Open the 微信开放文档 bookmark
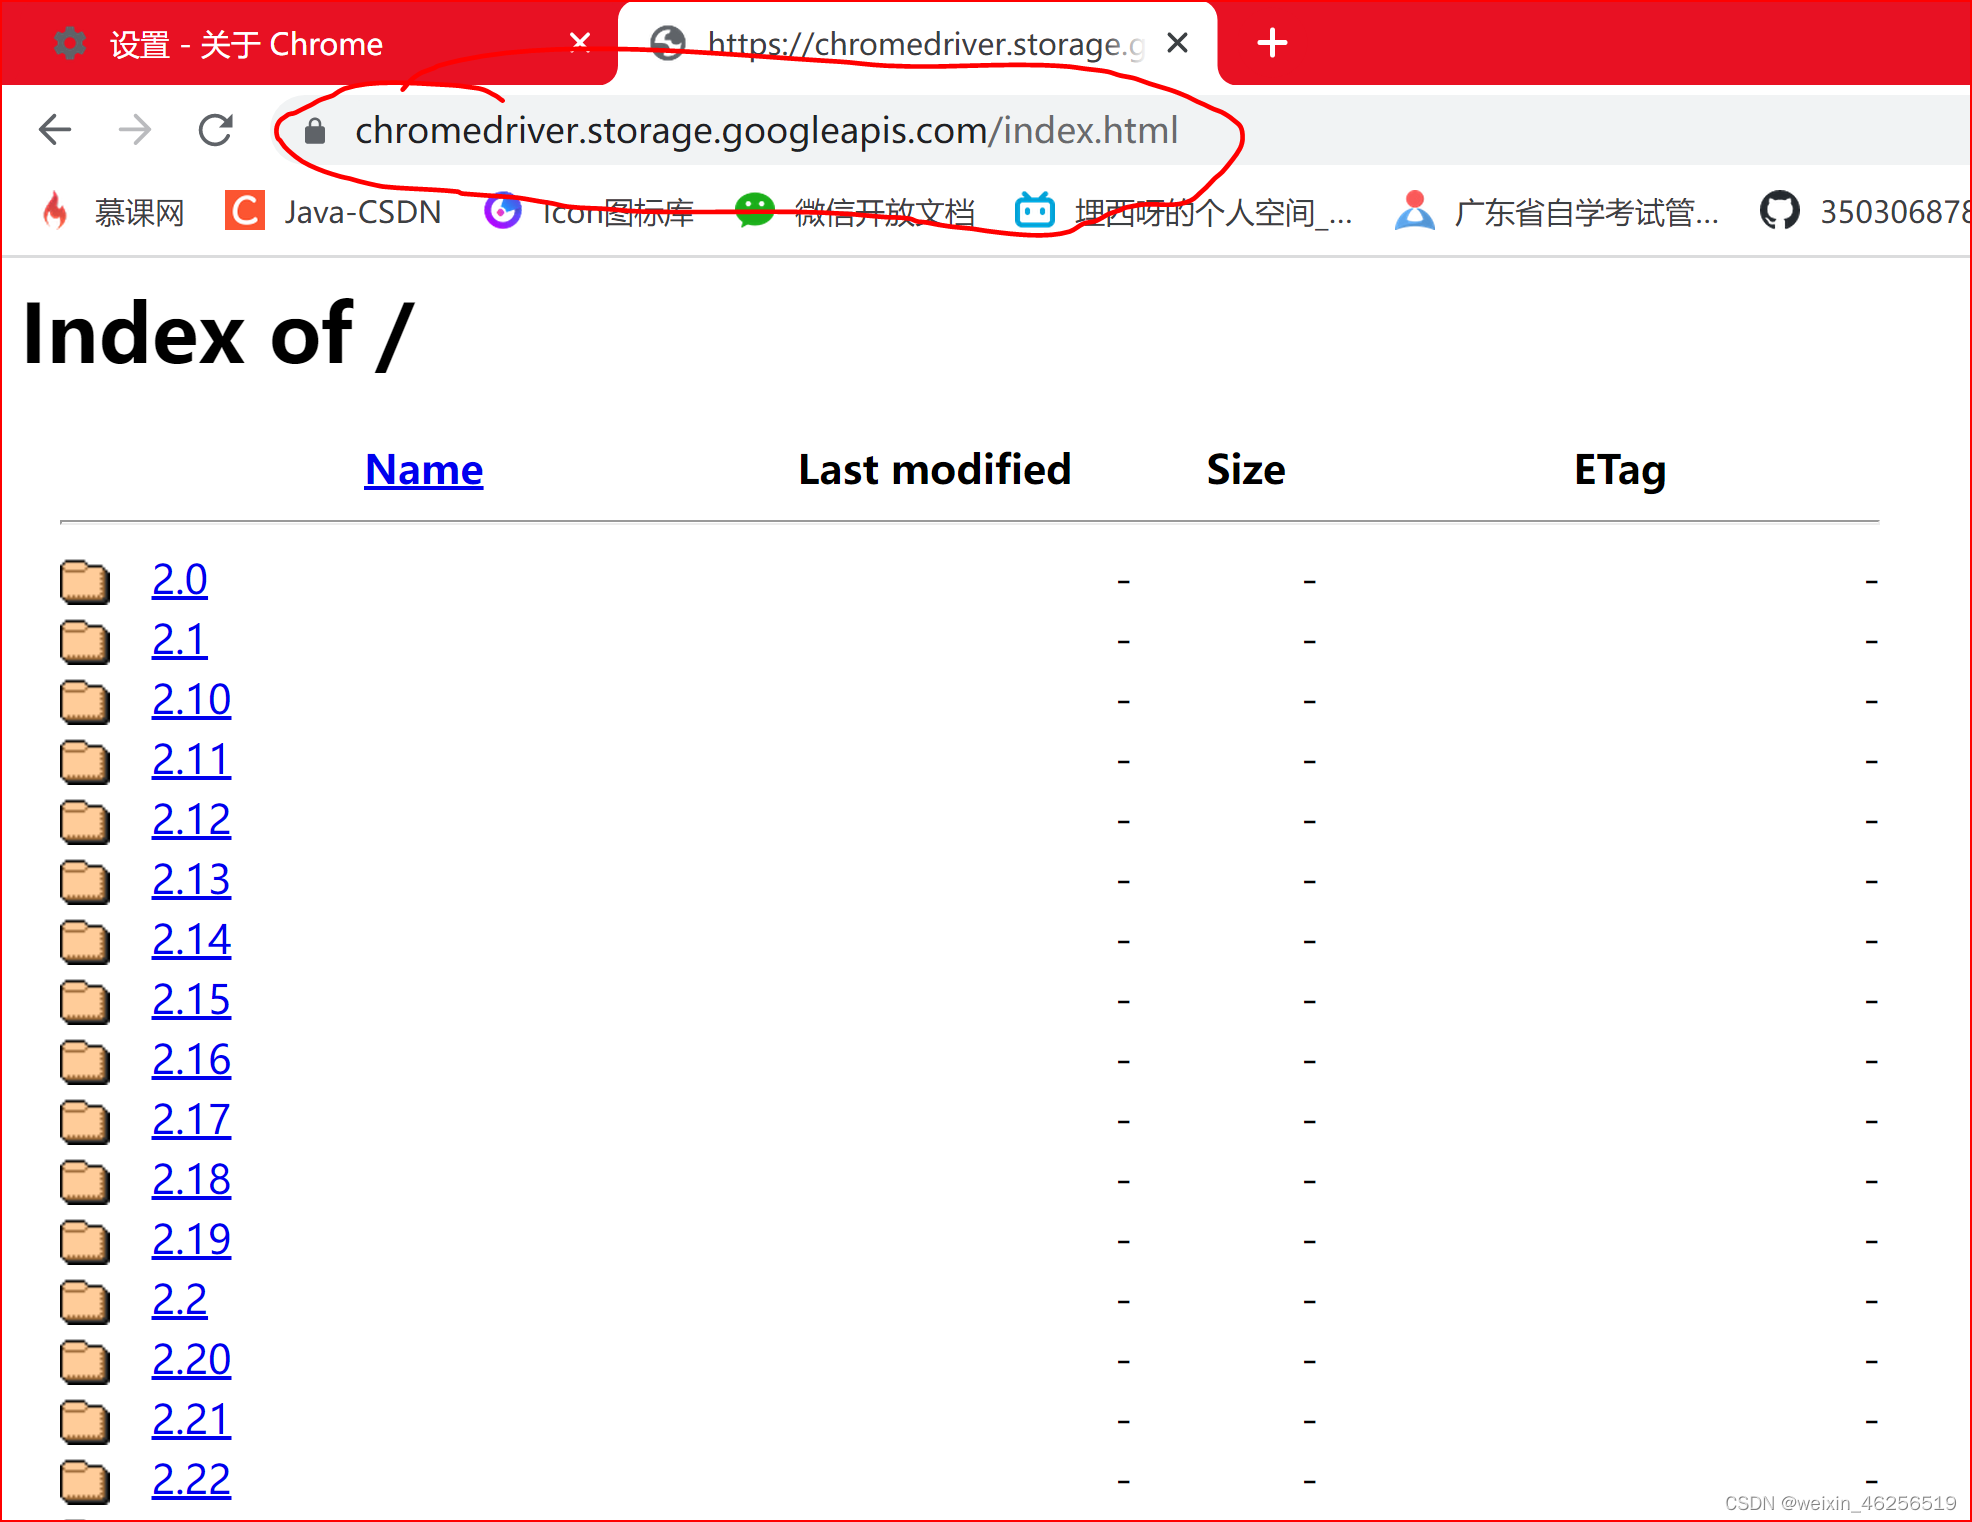This screenshot has height=1522, width=1972. coord(855,212)
